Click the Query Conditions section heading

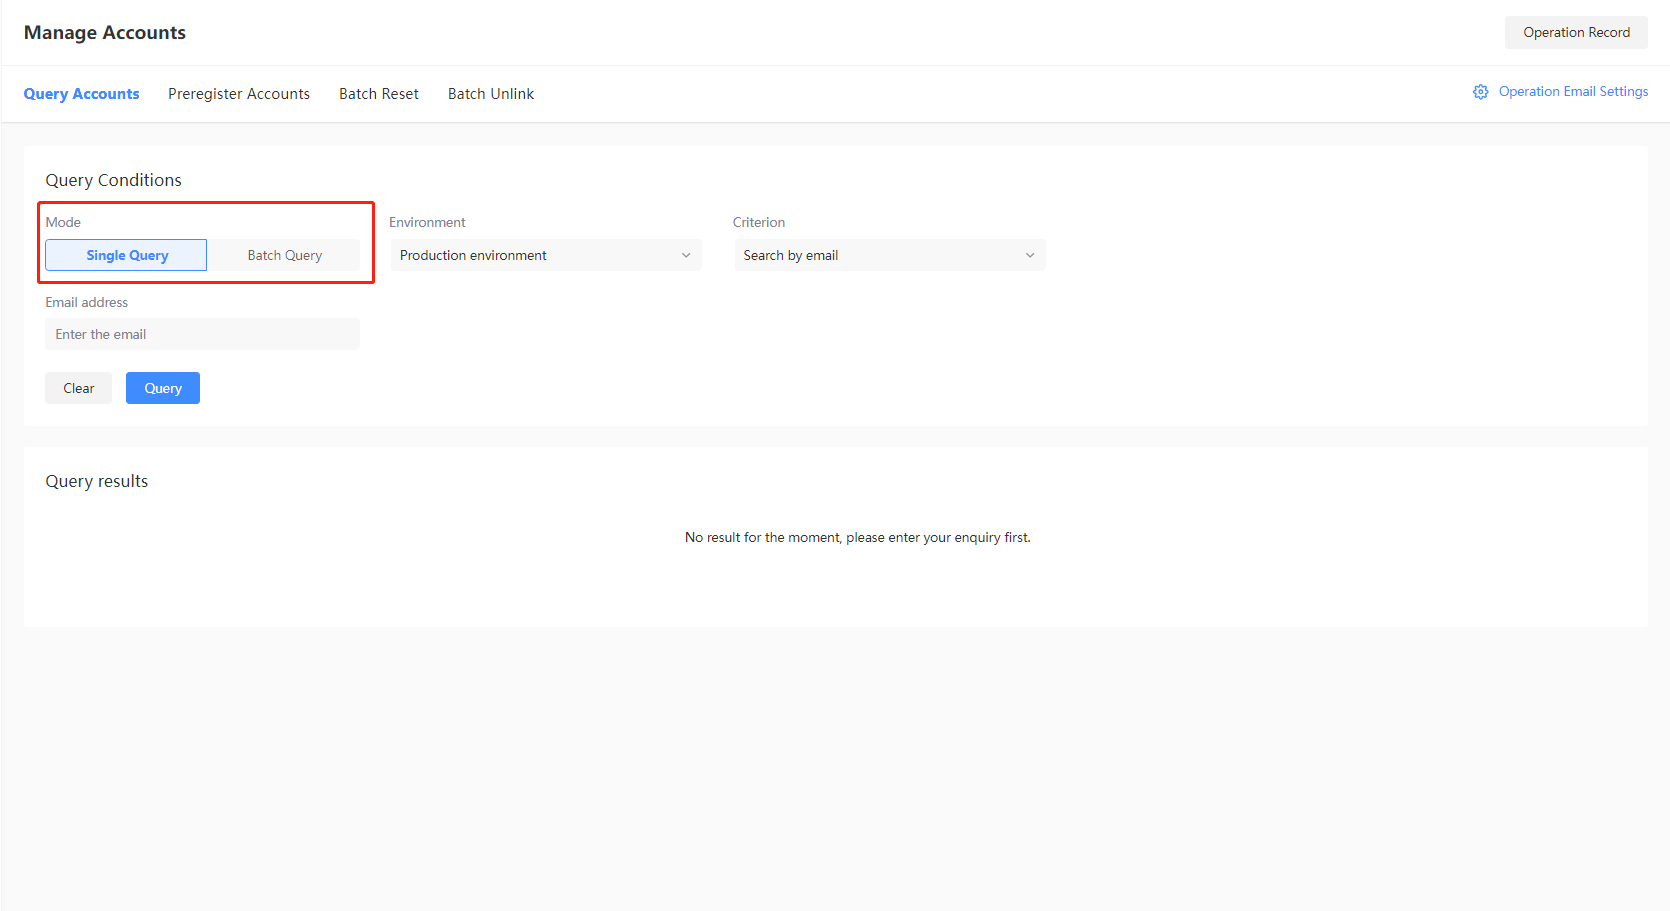[113, 180]
